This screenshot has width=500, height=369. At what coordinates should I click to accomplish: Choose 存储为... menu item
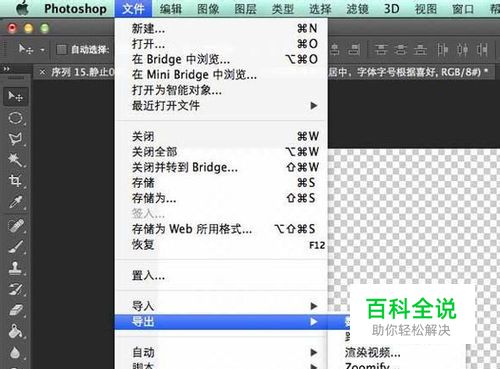coord(221,198)
